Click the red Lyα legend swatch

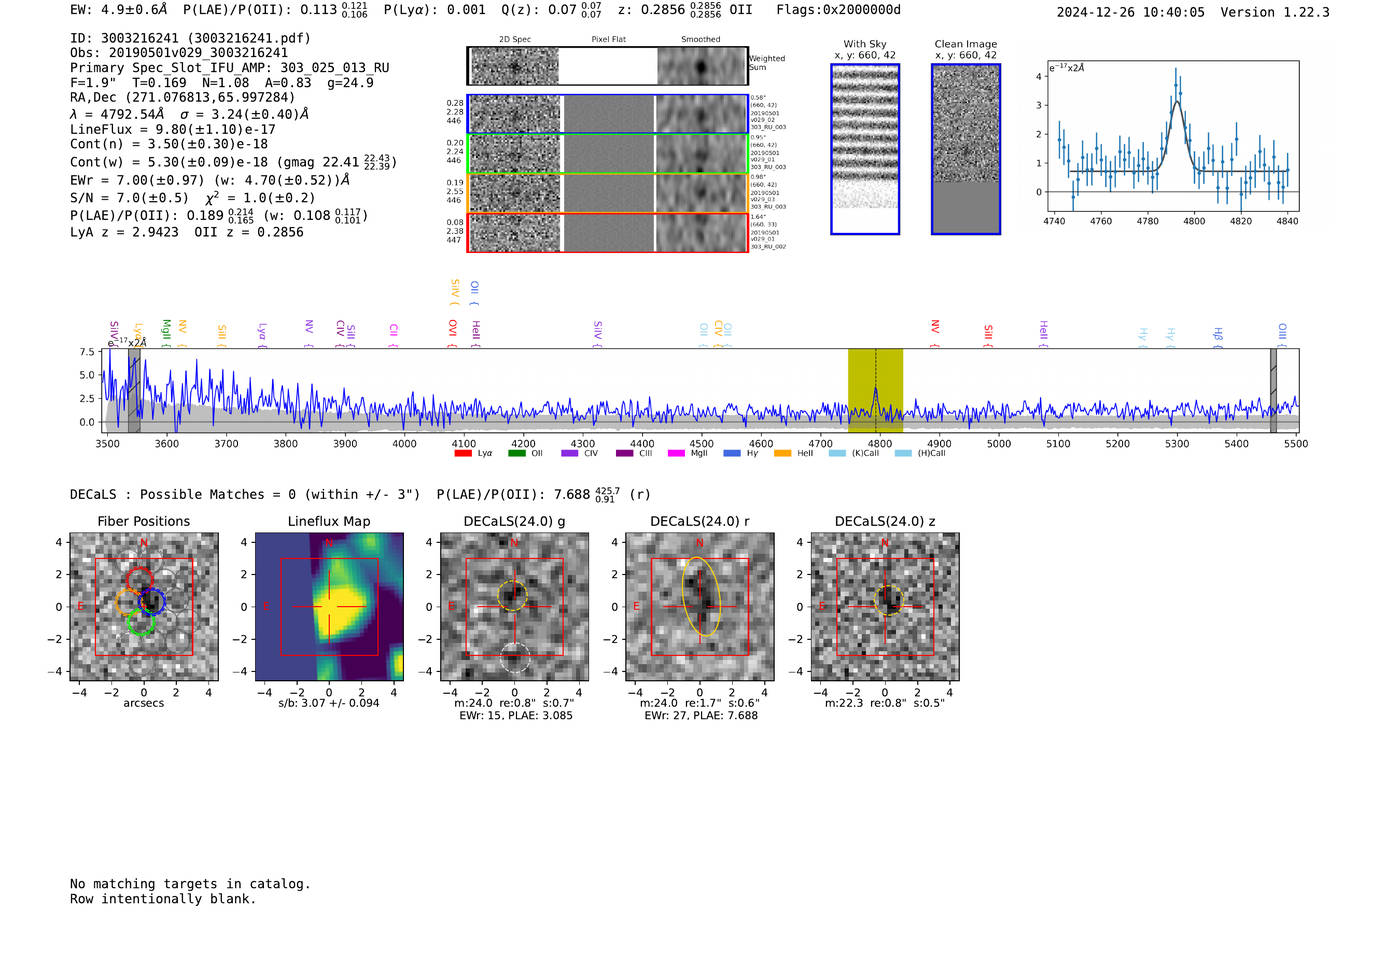coord(463,454)
